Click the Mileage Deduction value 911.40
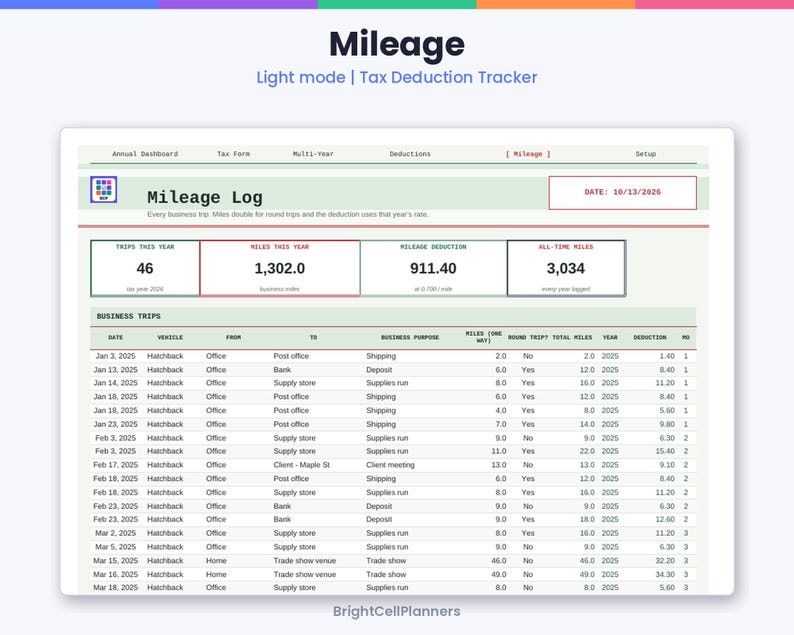Image resolution: width=794 pixels, height=635 pixels. tap(433, 268)
